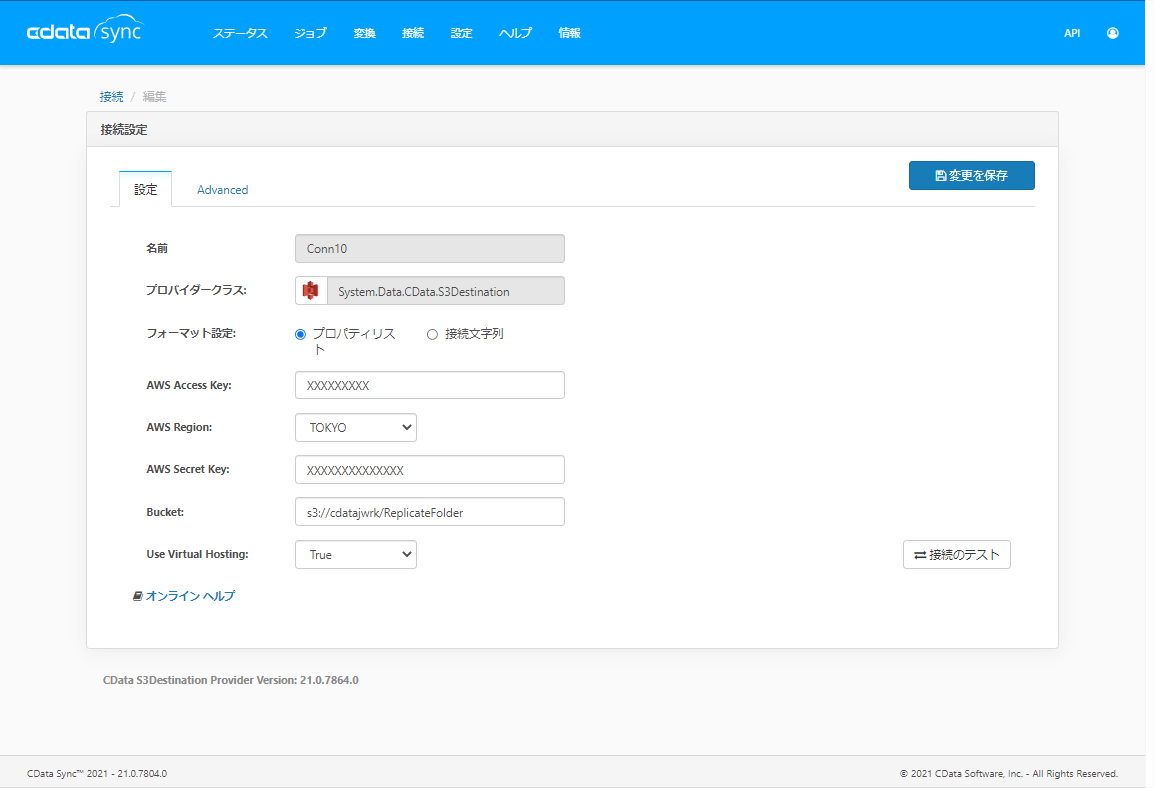Go back via the 接続 breadcrumb link
Image resolution: width=1154 pixels, height=788 pixels.
tap(111, 95)
